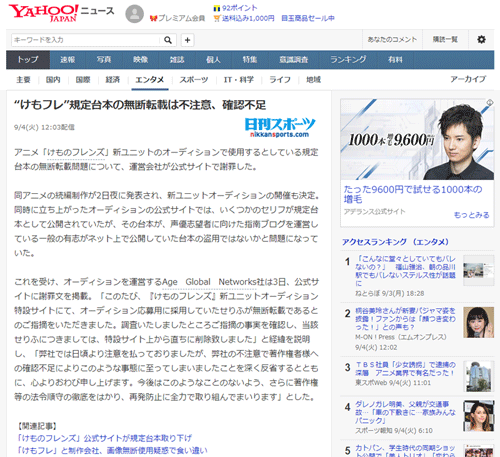Click もっとみる on the ad
500x457 pixels.
pos(471,215)
